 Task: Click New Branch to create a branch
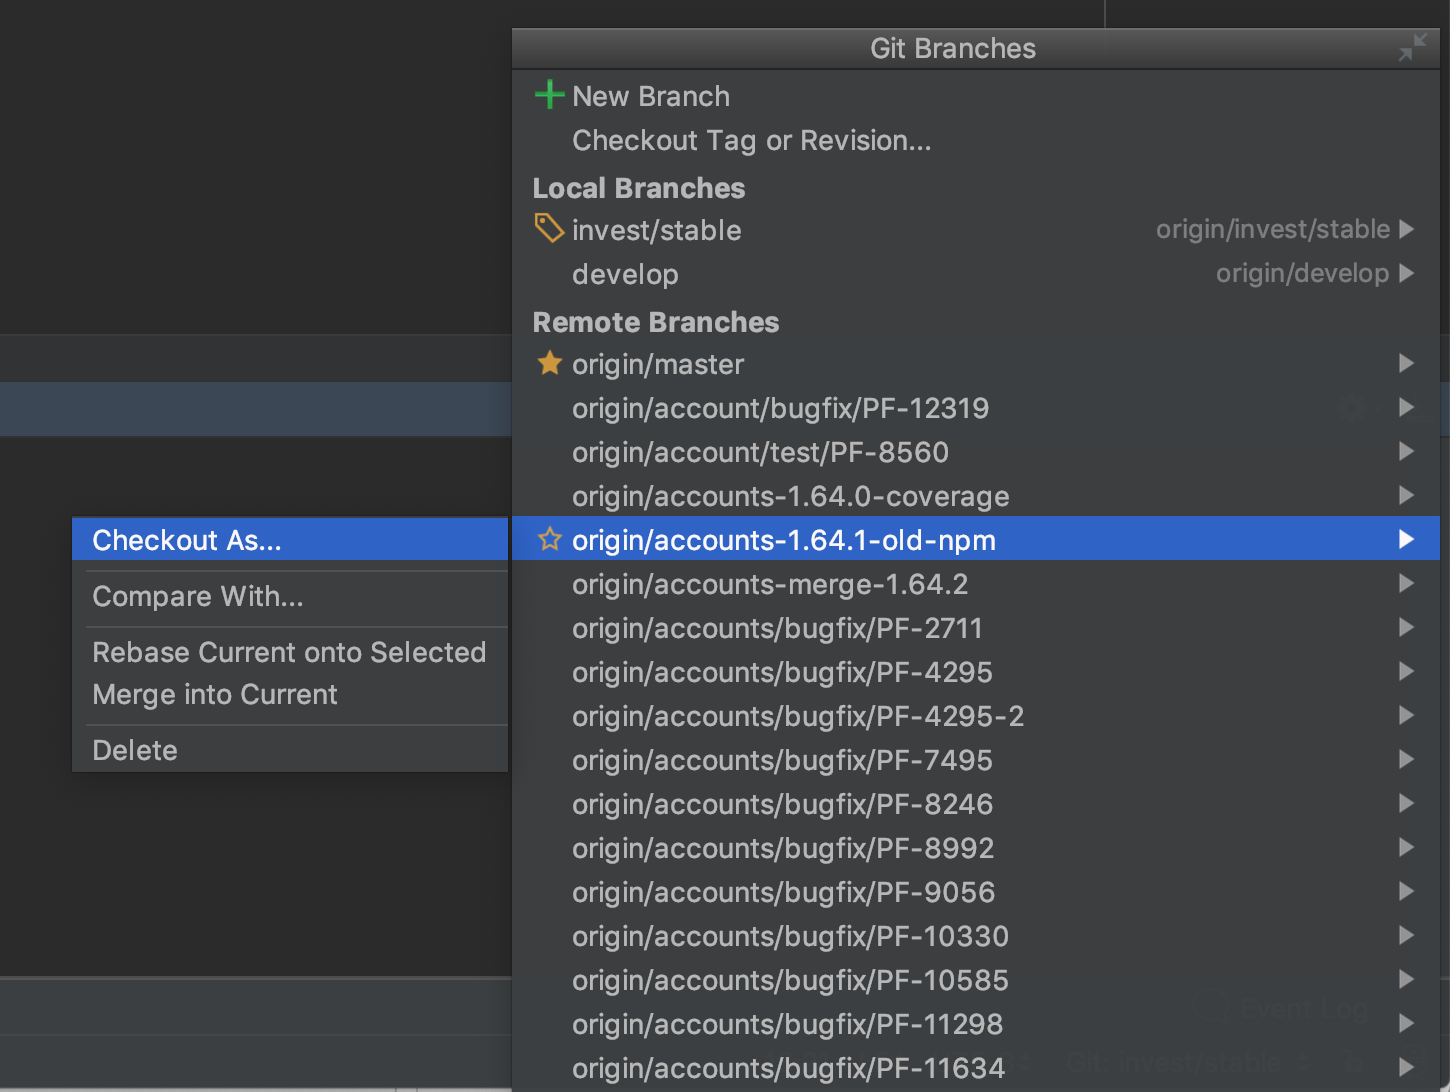point(650,95)
